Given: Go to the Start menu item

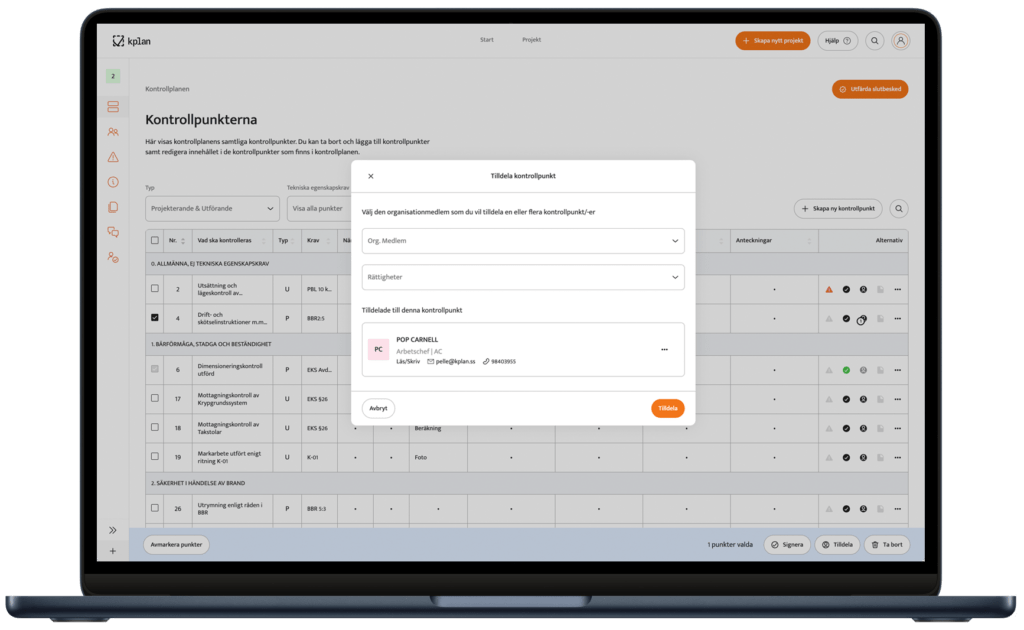Looking at the screenshot, I should [x=487, y=40].
